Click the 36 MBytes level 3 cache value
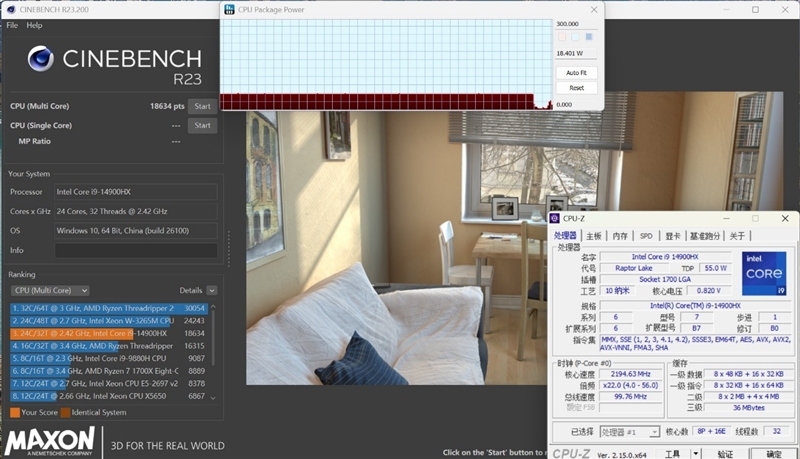This screenshot has height=459, width=800. tap(748, 408)
